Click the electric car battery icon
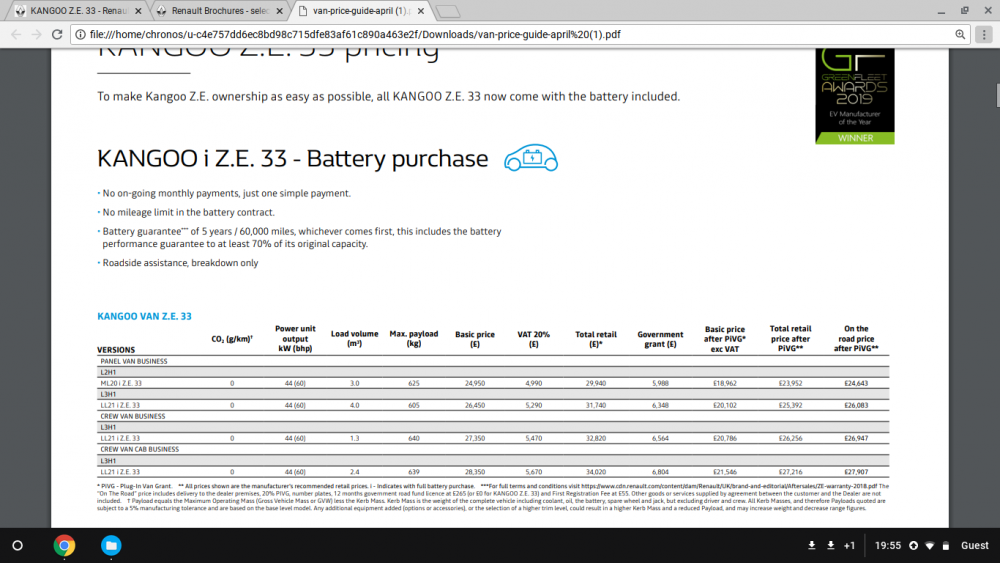 pyautogui.click(x=531, y=157)
